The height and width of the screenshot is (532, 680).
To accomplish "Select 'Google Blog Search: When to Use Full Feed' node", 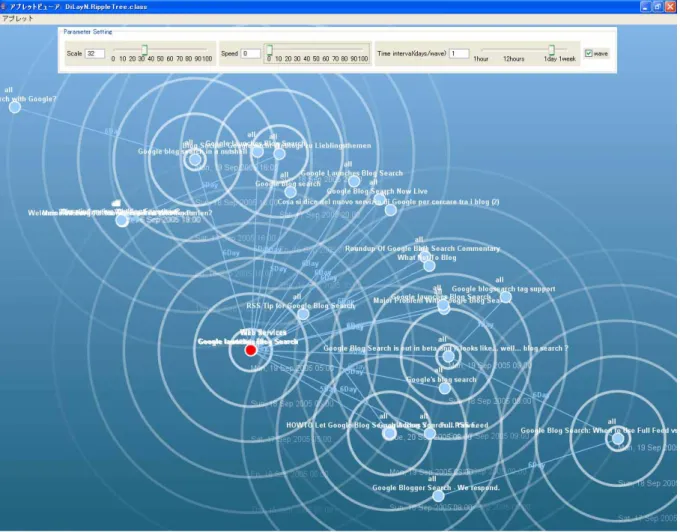I will [618, 439].
